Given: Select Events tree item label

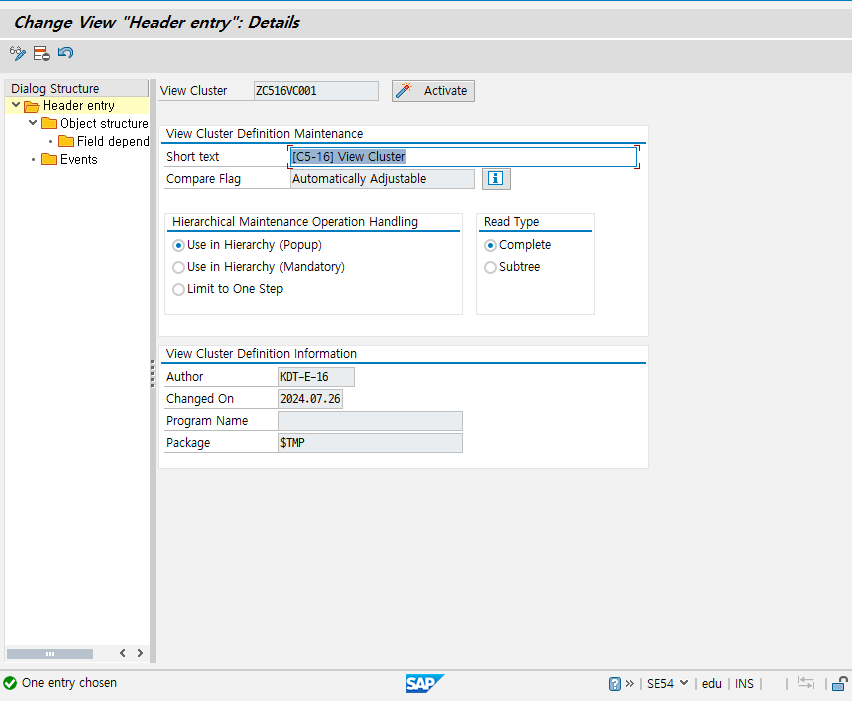Looking at the screenshot, I should [x=79, y=159].
